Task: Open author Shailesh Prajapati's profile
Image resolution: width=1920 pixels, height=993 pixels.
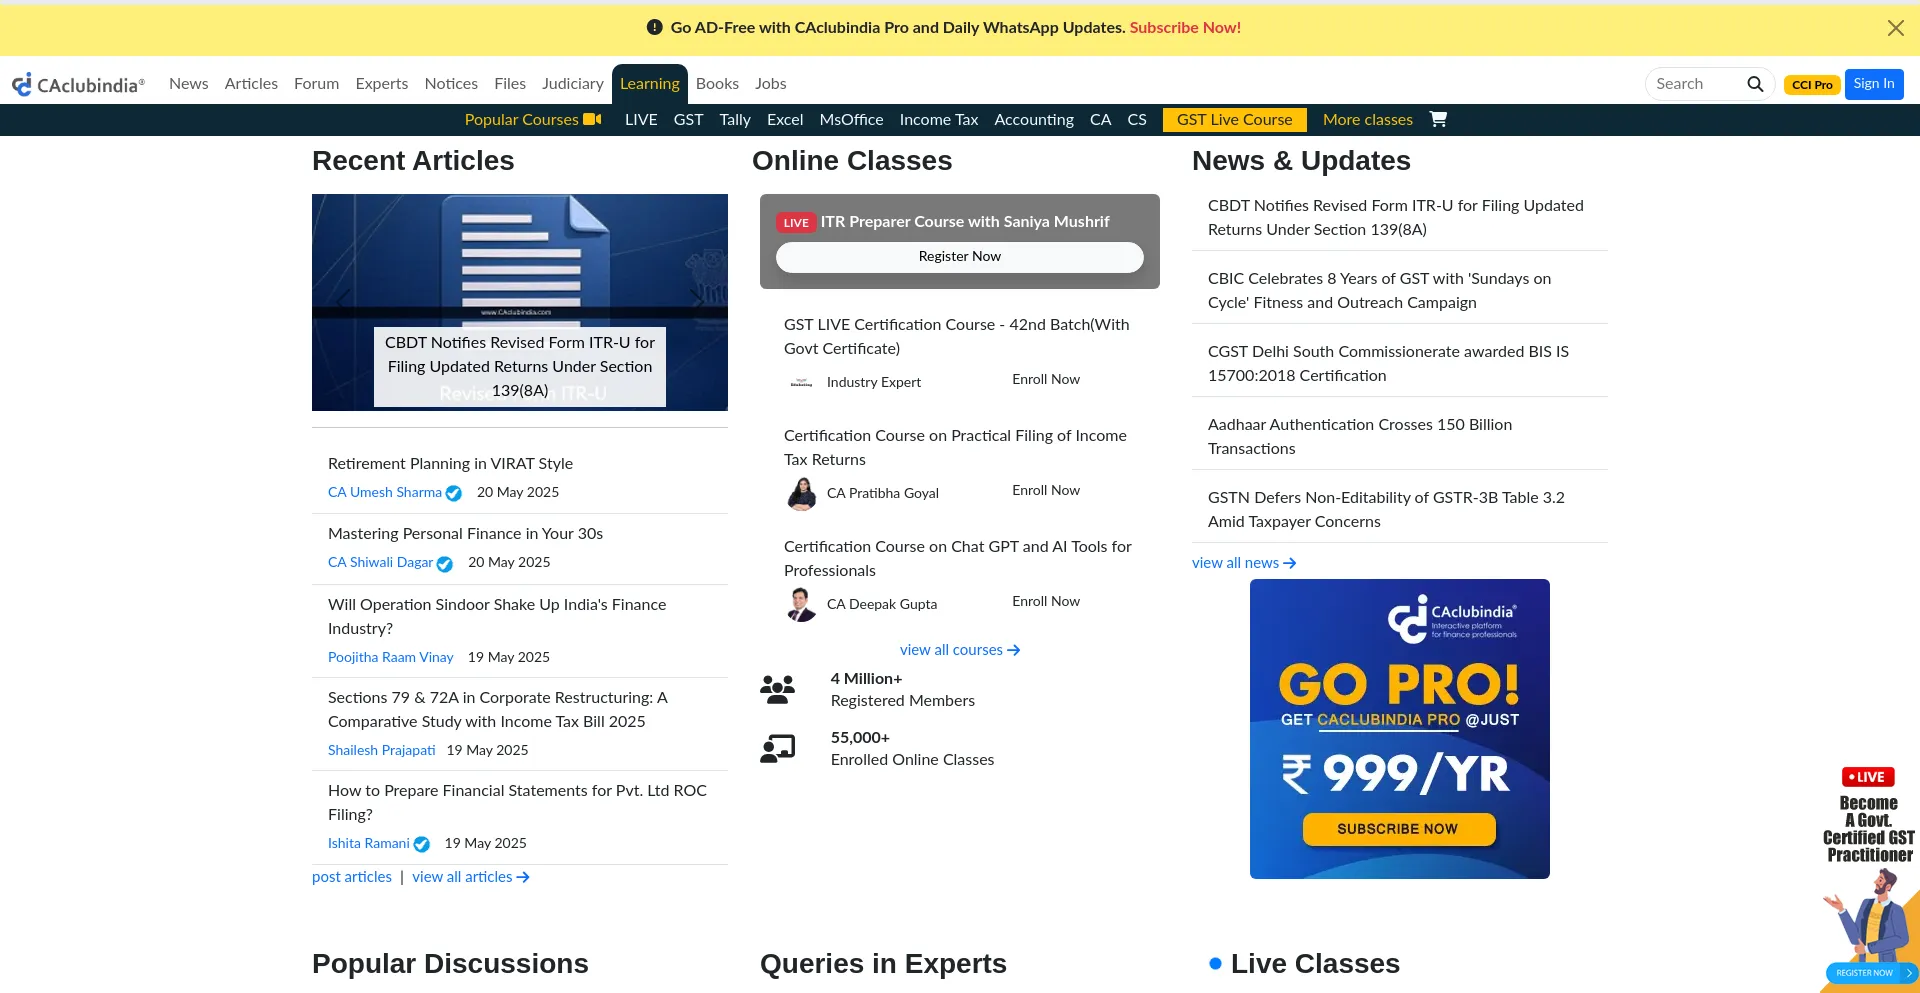Action: 382,751
